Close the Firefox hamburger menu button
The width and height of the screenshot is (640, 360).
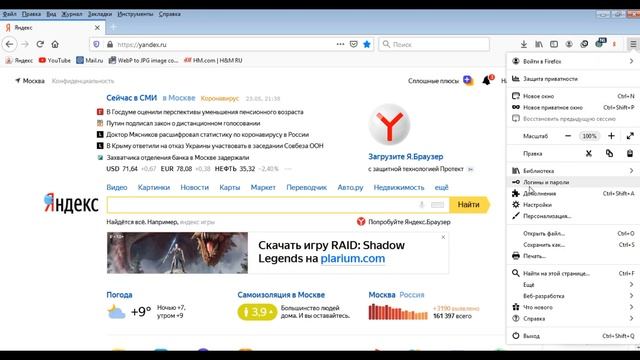pos(633,44)
